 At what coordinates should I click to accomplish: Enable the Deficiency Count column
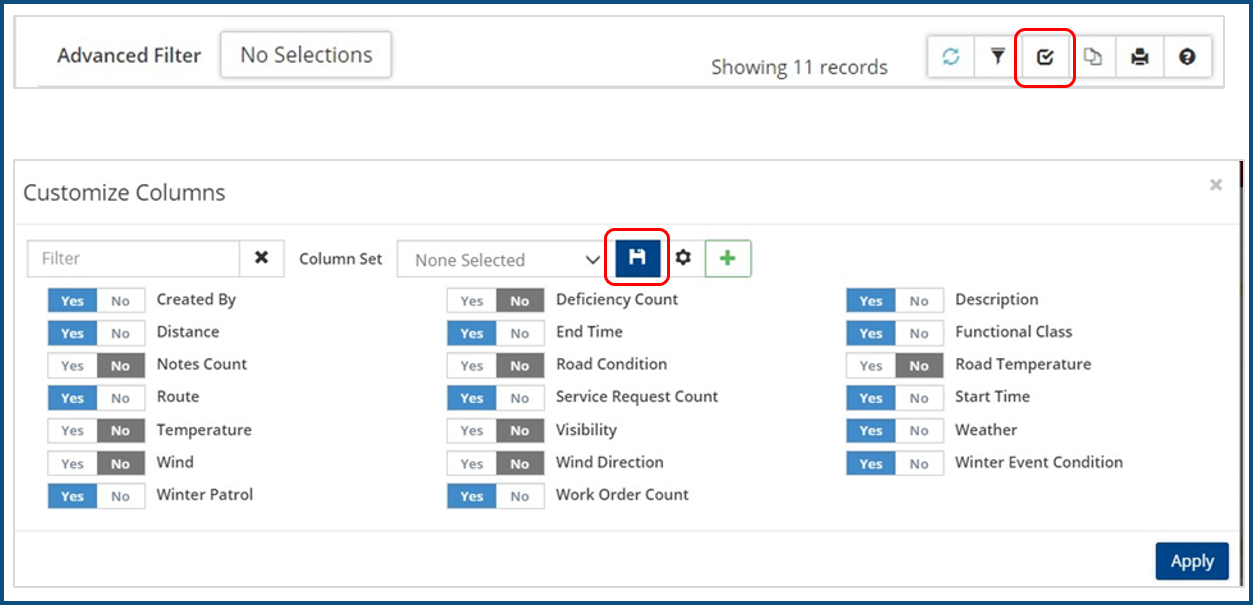point(472,300)
